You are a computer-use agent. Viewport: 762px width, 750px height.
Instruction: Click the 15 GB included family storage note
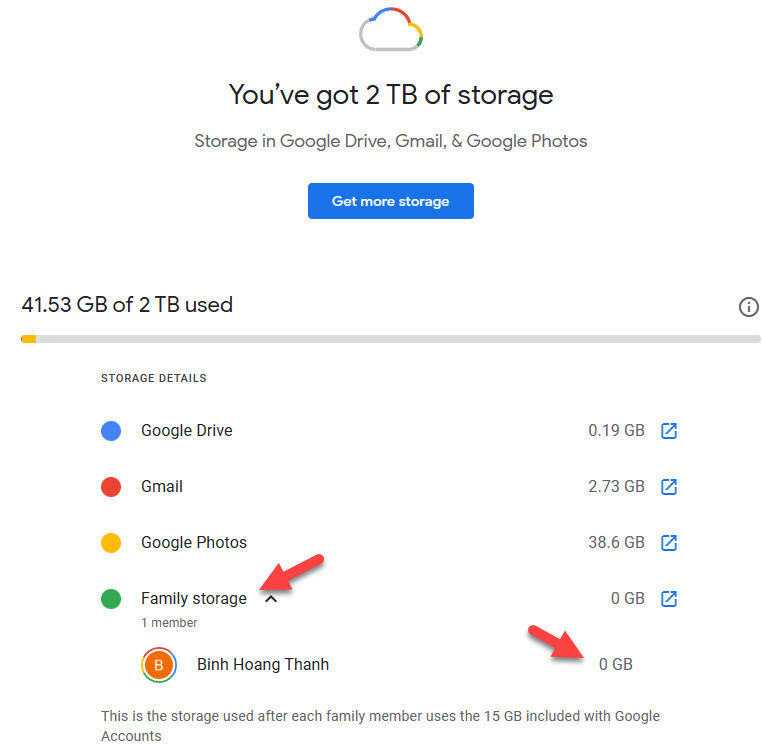(381, 726)
